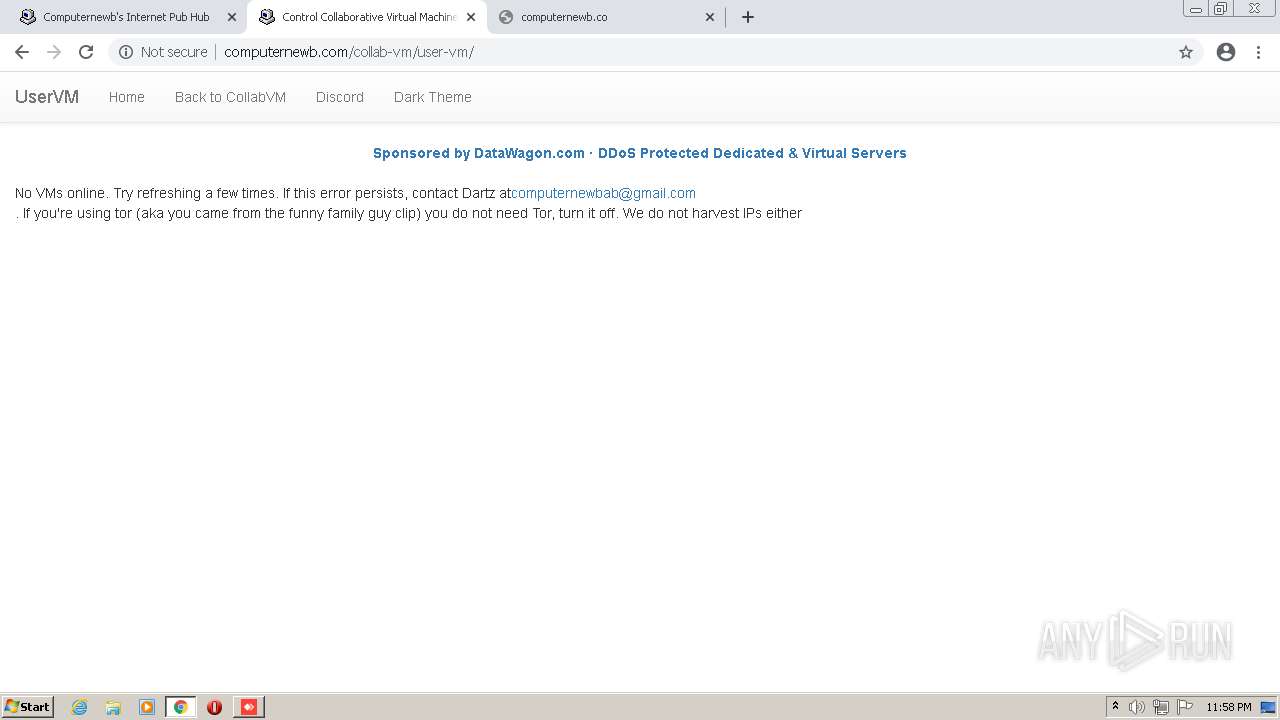This screenshot has height=720, width=1280.
Task: Open the volume speaker tray icon
Action: 1137,707
